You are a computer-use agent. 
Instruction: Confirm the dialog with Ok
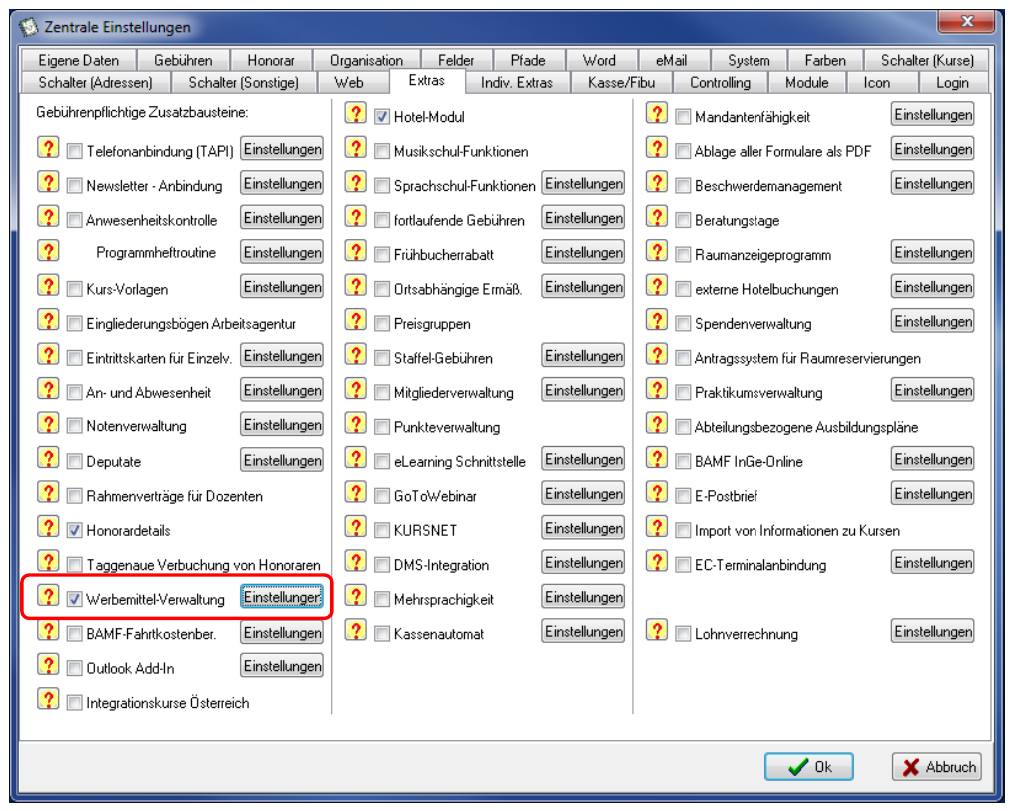pos(809,766)
